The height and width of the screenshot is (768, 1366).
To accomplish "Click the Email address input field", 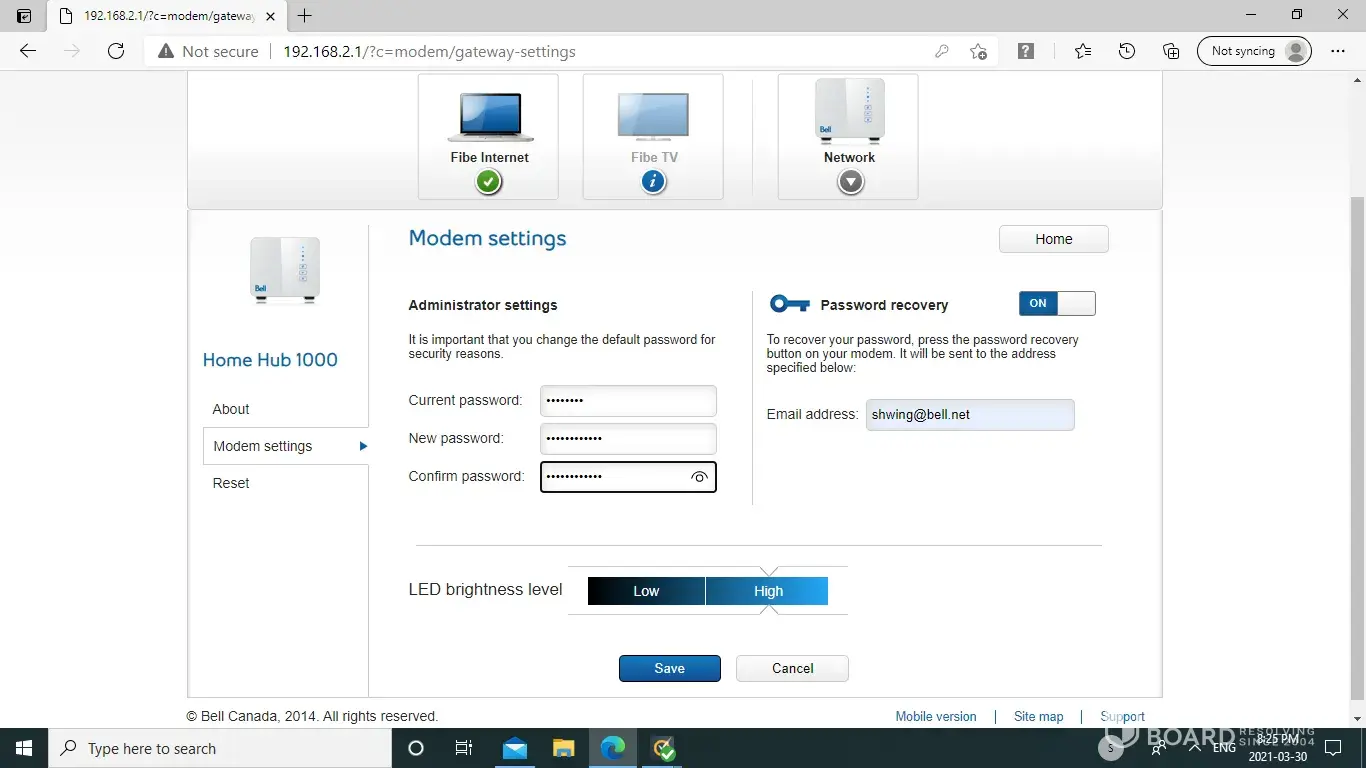I will (x=969, y=415).
